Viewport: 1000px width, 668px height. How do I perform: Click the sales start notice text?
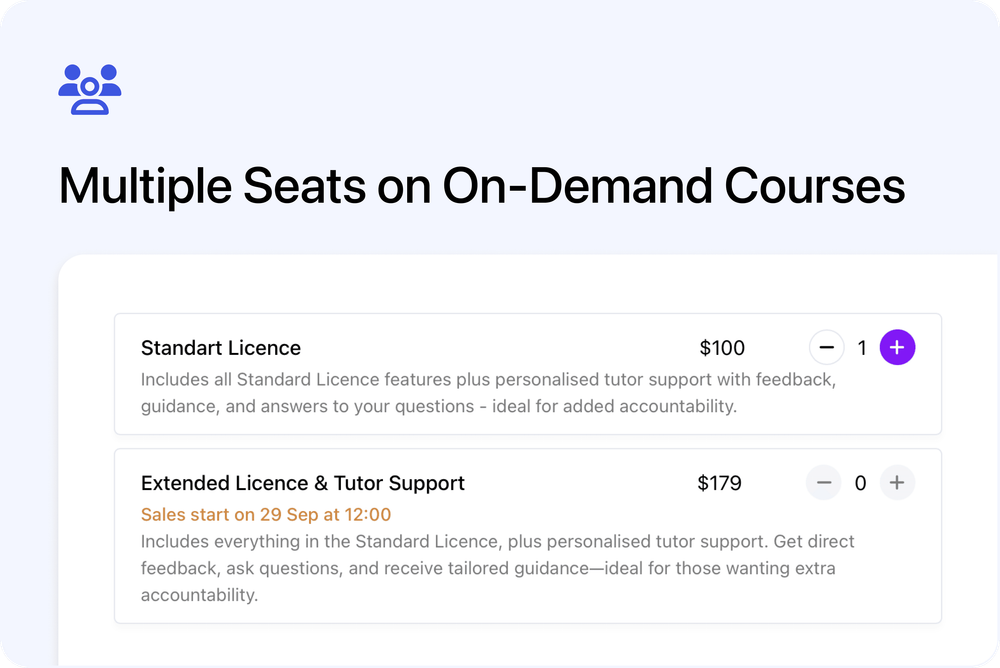pos(266,513)
